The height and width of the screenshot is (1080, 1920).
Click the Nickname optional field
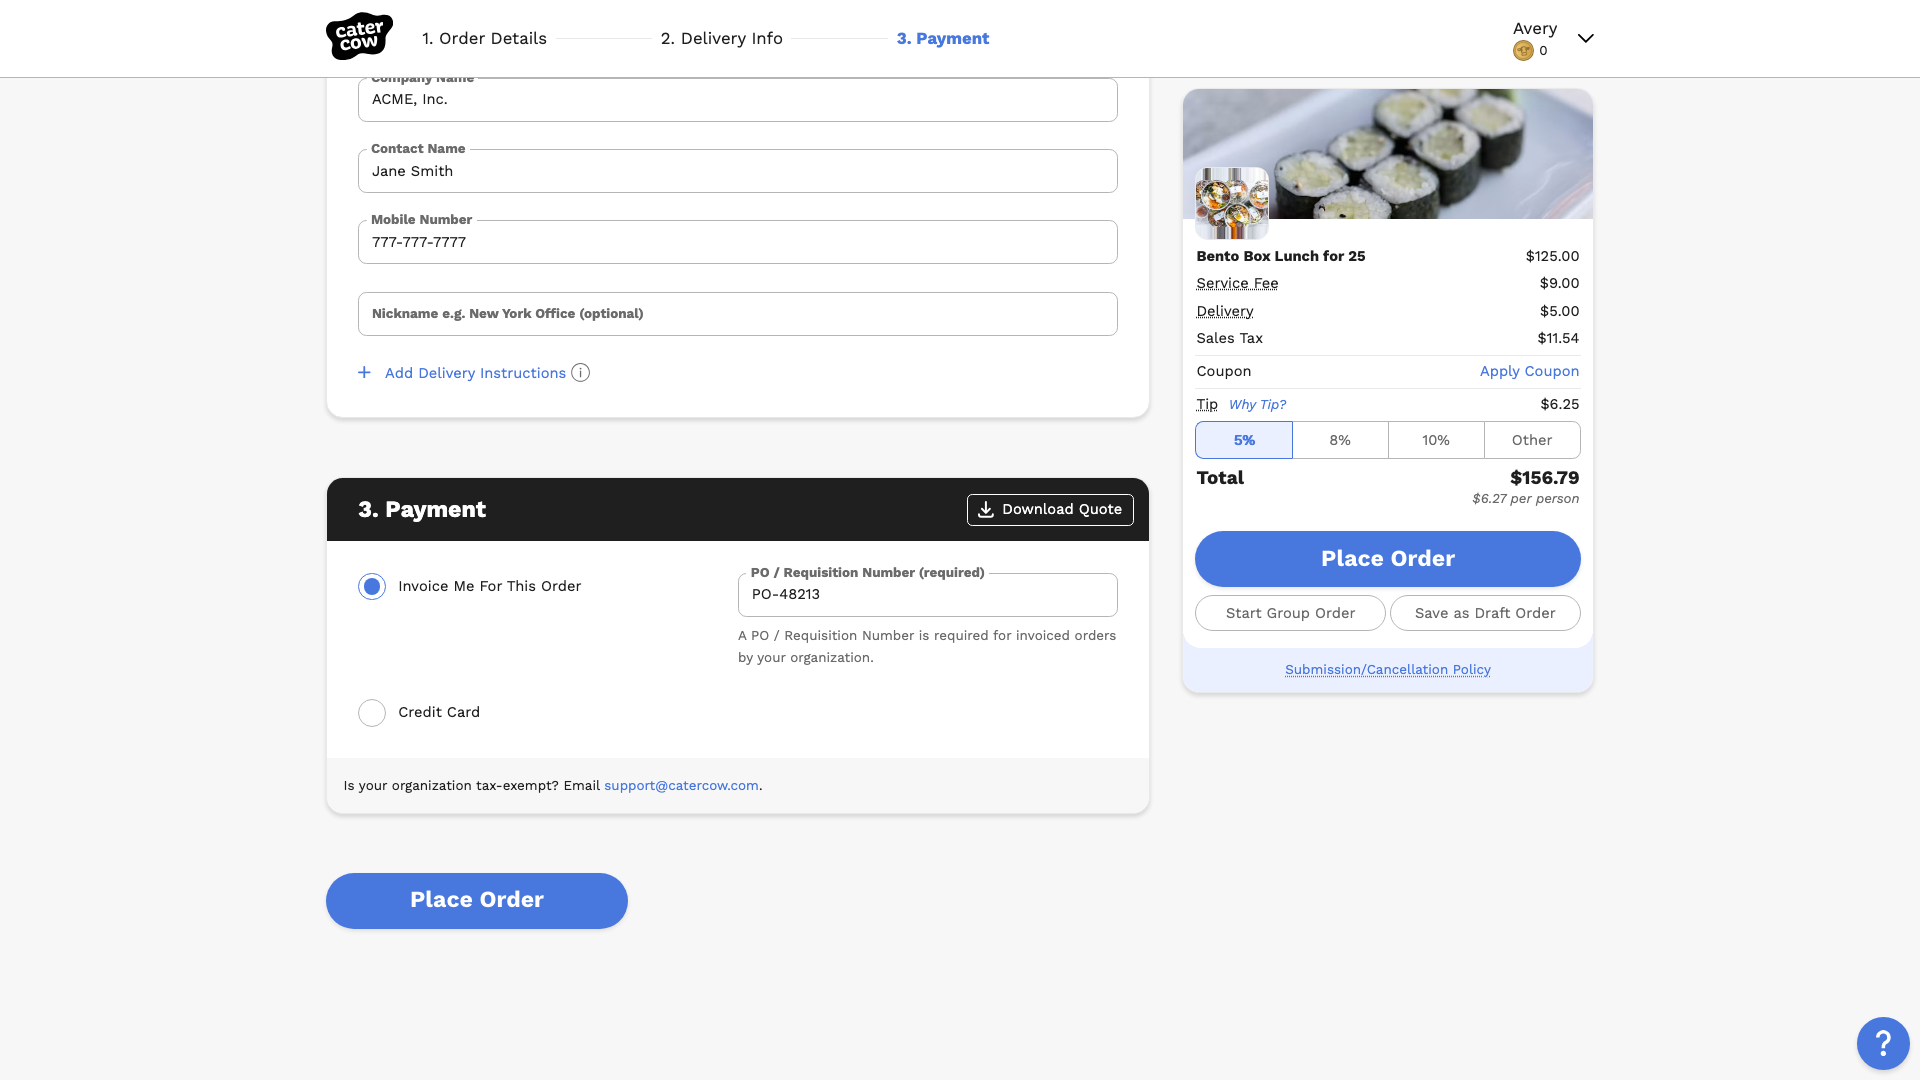point(737,314)
